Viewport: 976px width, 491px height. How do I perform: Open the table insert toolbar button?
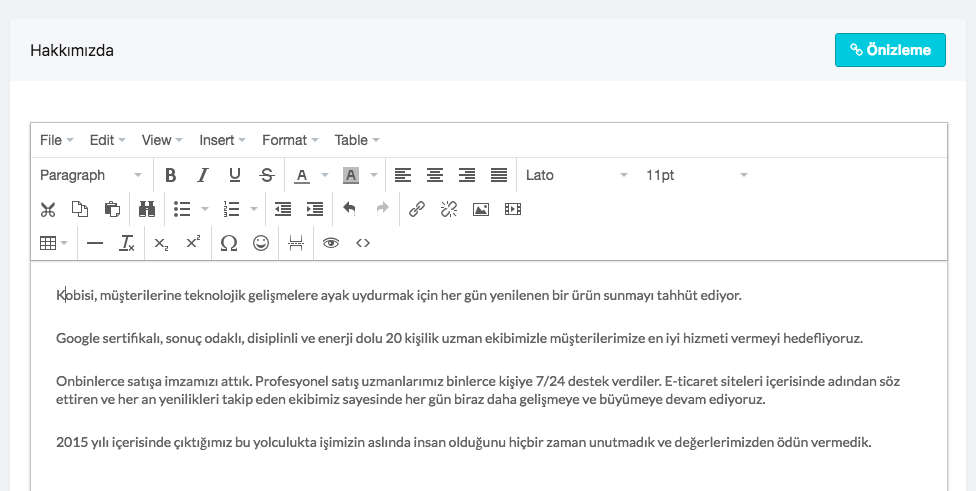54,243
